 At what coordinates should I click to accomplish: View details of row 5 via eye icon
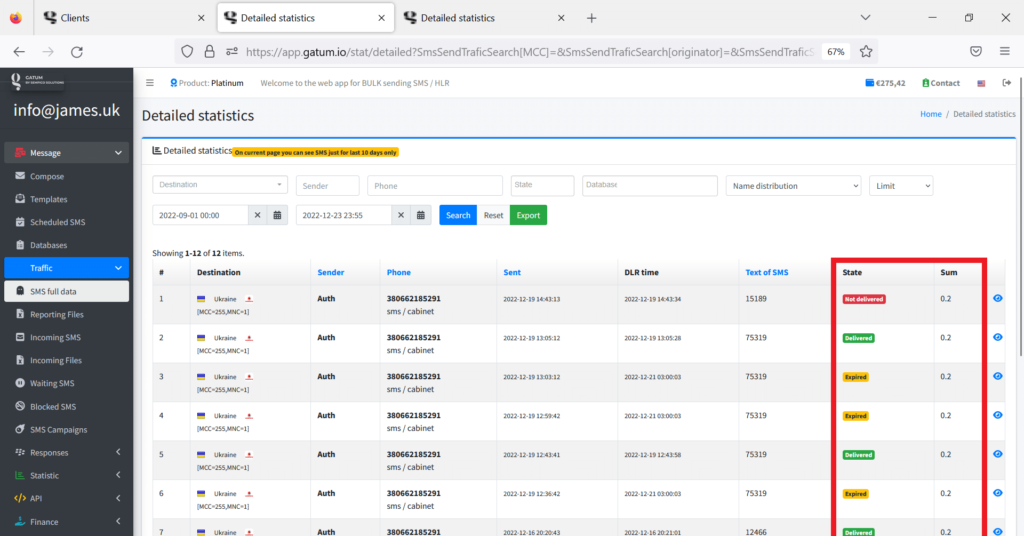point(997,454)
